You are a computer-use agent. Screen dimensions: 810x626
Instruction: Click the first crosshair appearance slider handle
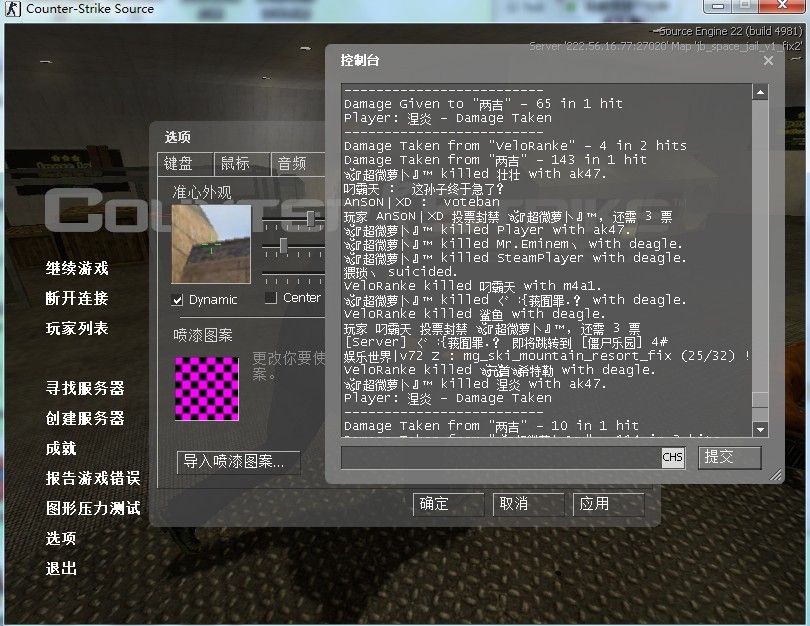[310, 218]
